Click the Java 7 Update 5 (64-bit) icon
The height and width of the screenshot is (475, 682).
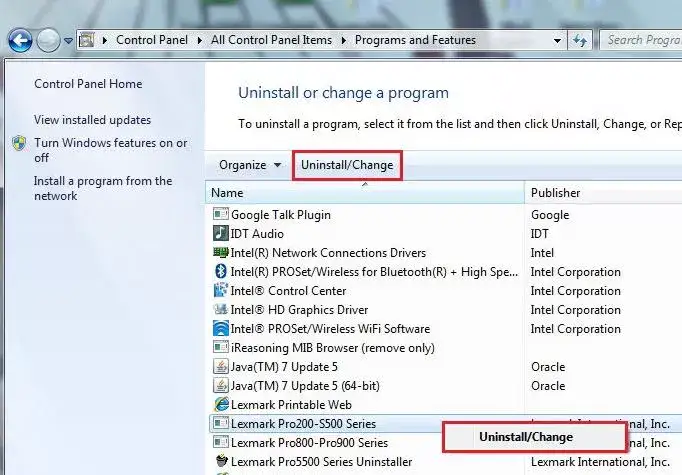221,385
